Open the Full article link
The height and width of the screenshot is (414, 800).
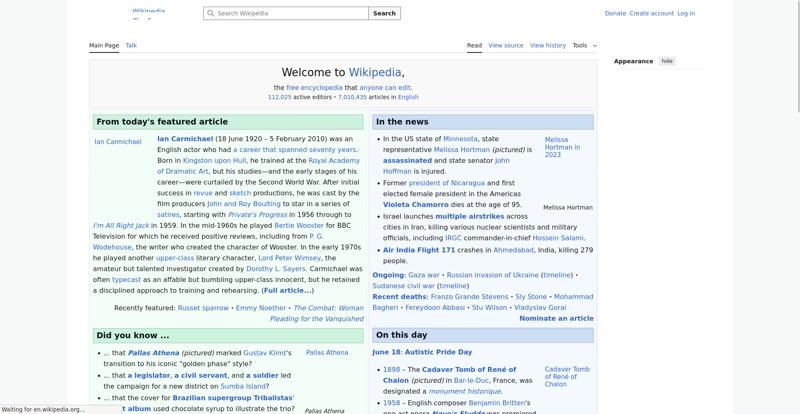(x=287, y=290)
